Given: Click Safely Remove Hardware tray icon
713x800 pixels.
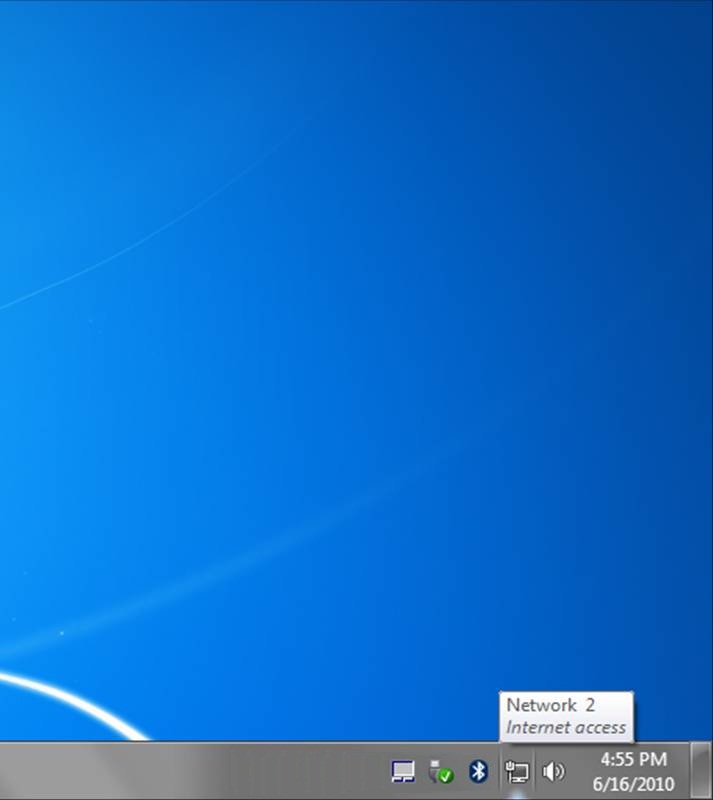Looking at the screenshot, I should tap(441, 771).
